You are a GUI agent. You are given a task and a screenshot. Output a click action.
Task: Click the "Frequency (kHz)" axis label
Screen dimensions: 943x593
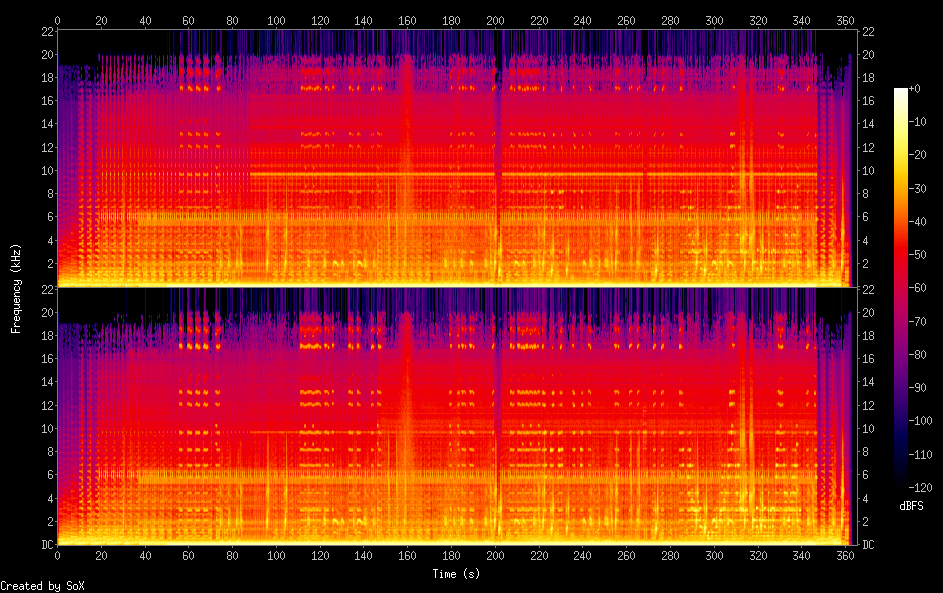pyautogui.click(x=16, y=288)
